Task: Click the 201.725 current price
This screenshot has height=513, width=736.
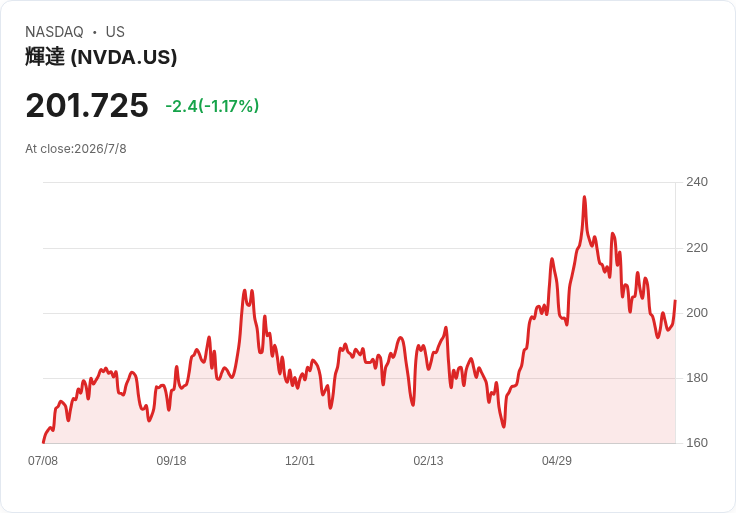Action: click(x=87, y=105)
